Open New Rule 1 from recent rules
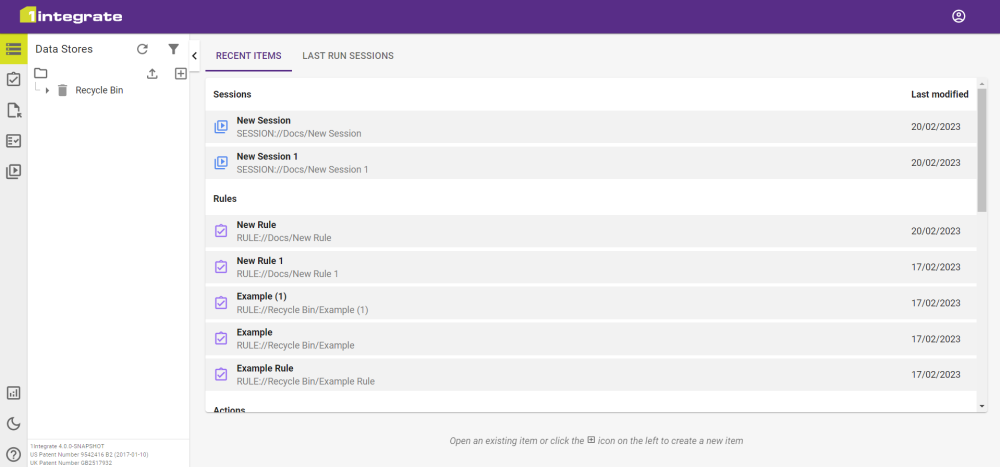Screen dimensions: 1000x467 [x=260, y=267]
